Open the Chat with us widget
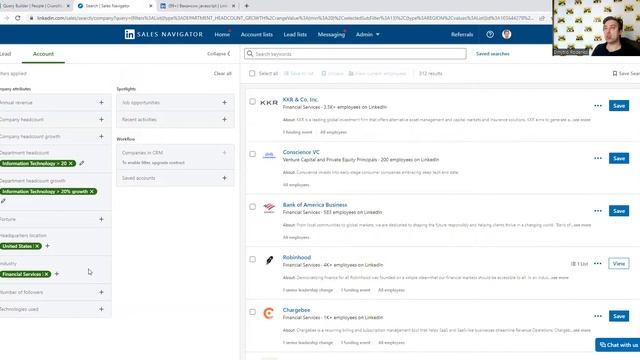Viewport: 640px width, 360px height. coord(618,345)
